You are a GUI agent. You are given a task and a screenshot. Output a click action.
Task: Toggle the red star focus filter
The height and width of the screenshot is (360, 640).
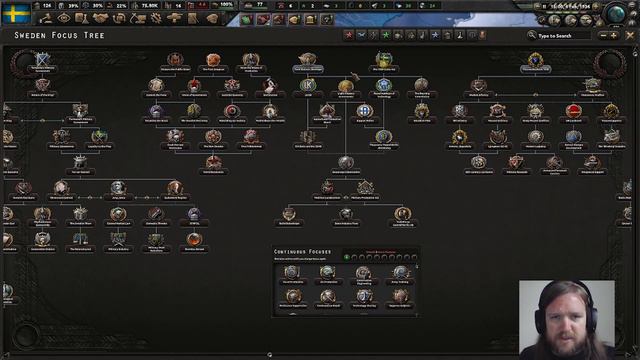click(x=349, y=36)
